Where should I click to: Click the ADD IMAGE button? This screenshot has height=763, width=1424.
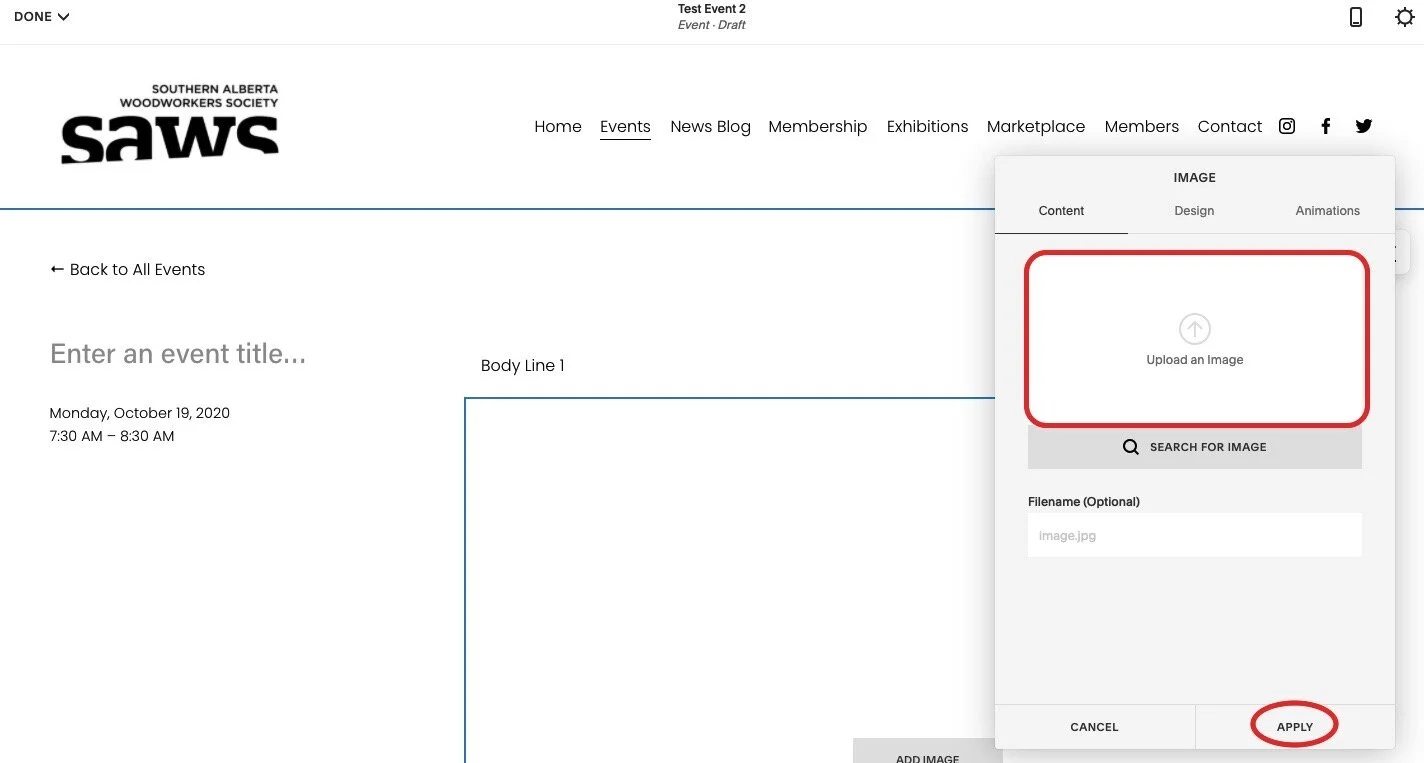[x=927, y=753]
